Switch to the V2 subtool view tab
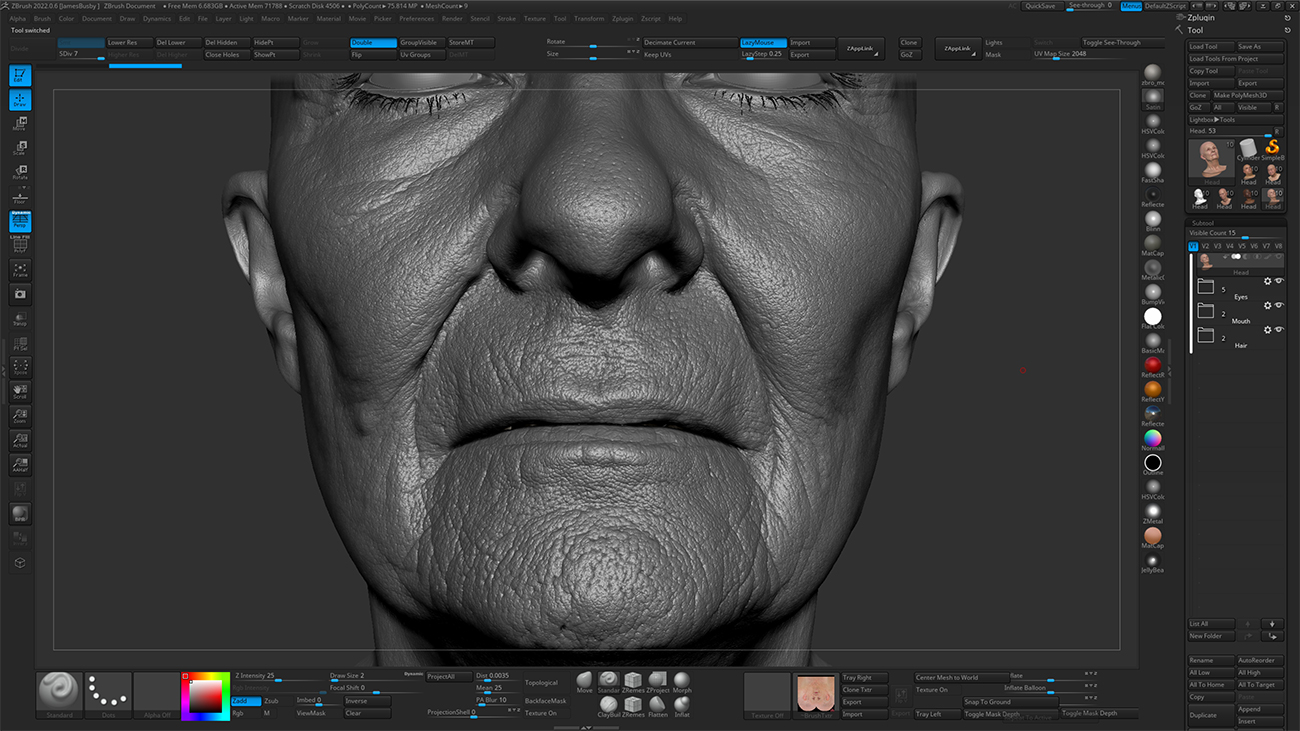The height and width of the screenshot is (731, 1300). coord(1206,246)
